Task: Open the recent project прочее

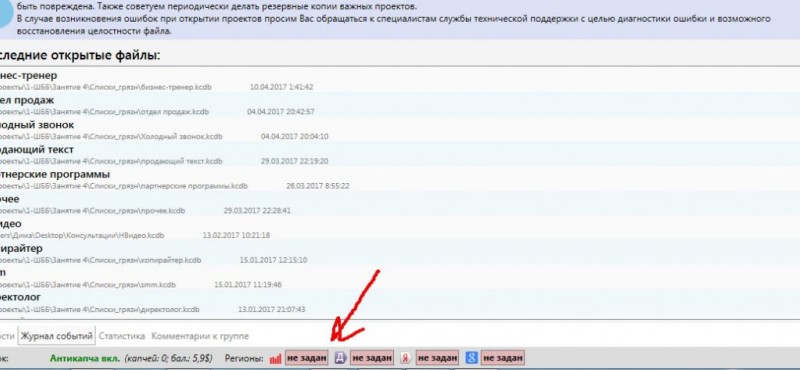Action: [10, 199]
